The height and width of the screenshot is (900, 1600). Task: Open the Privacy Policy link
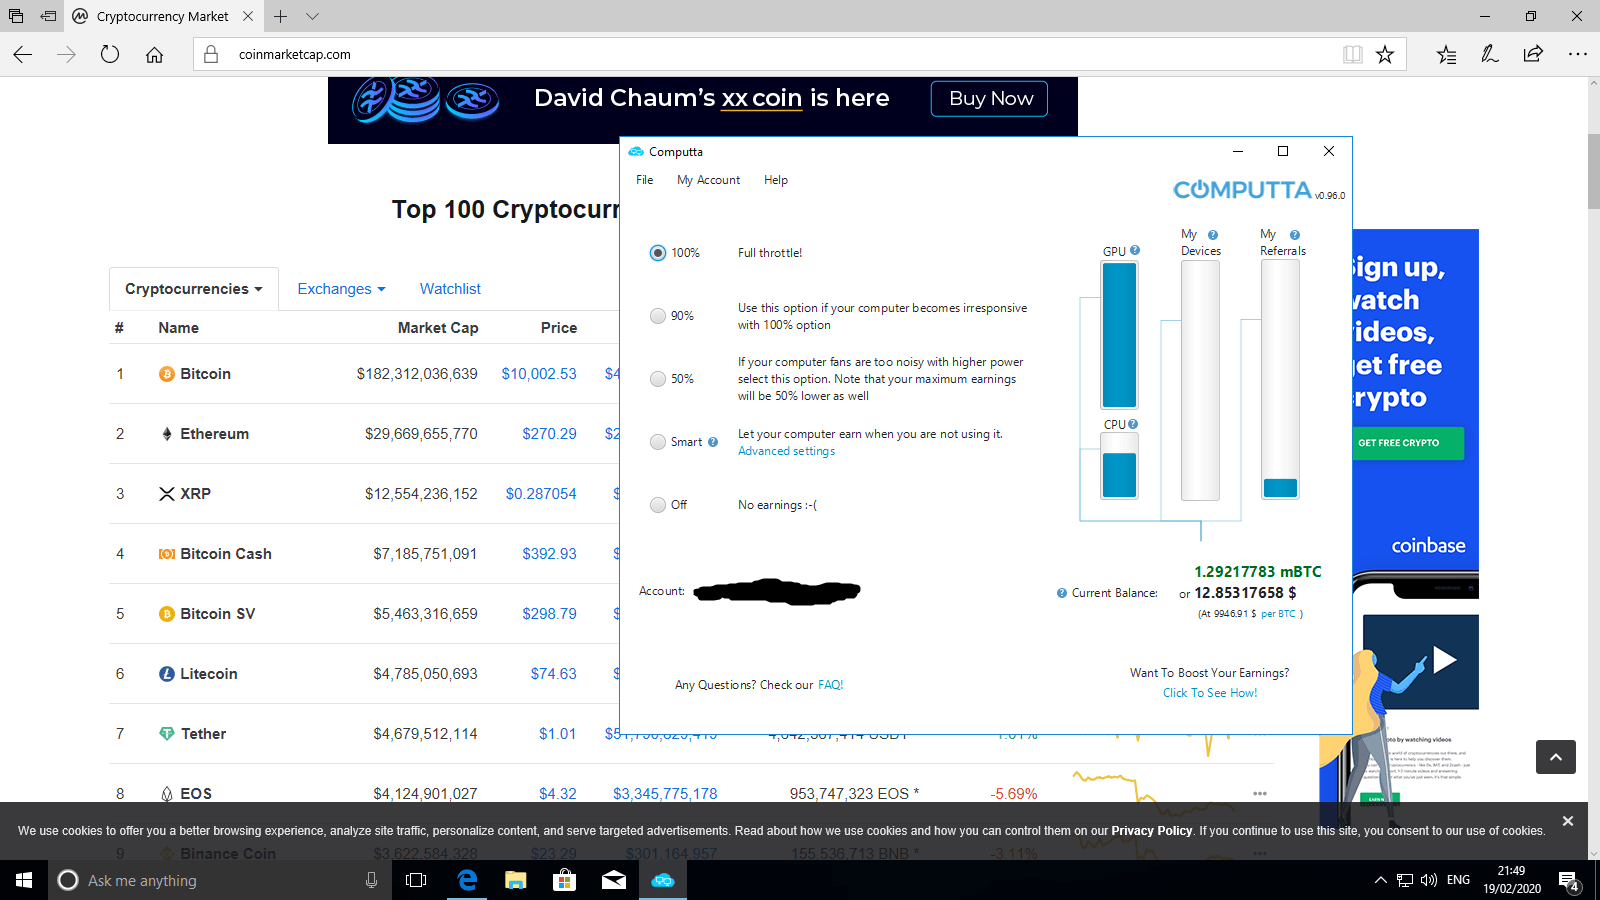click(1151, 831)
